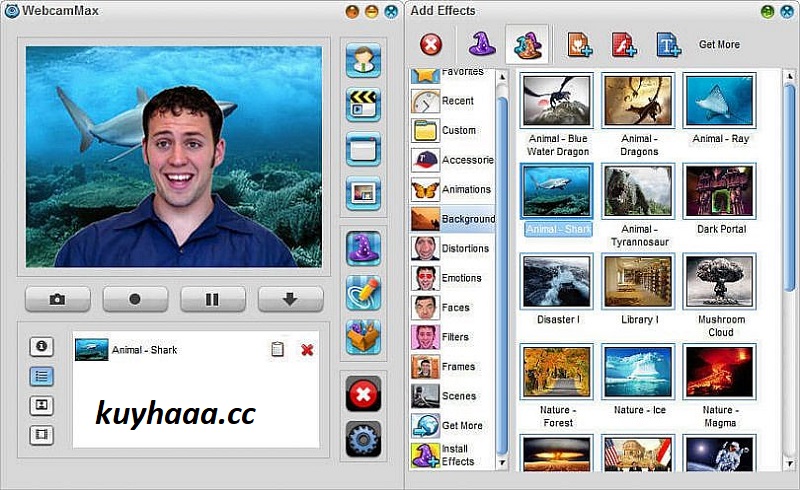Open the doodling pencil icon
The height and width of the screenshot is (490, 800).
pos(363,292)
